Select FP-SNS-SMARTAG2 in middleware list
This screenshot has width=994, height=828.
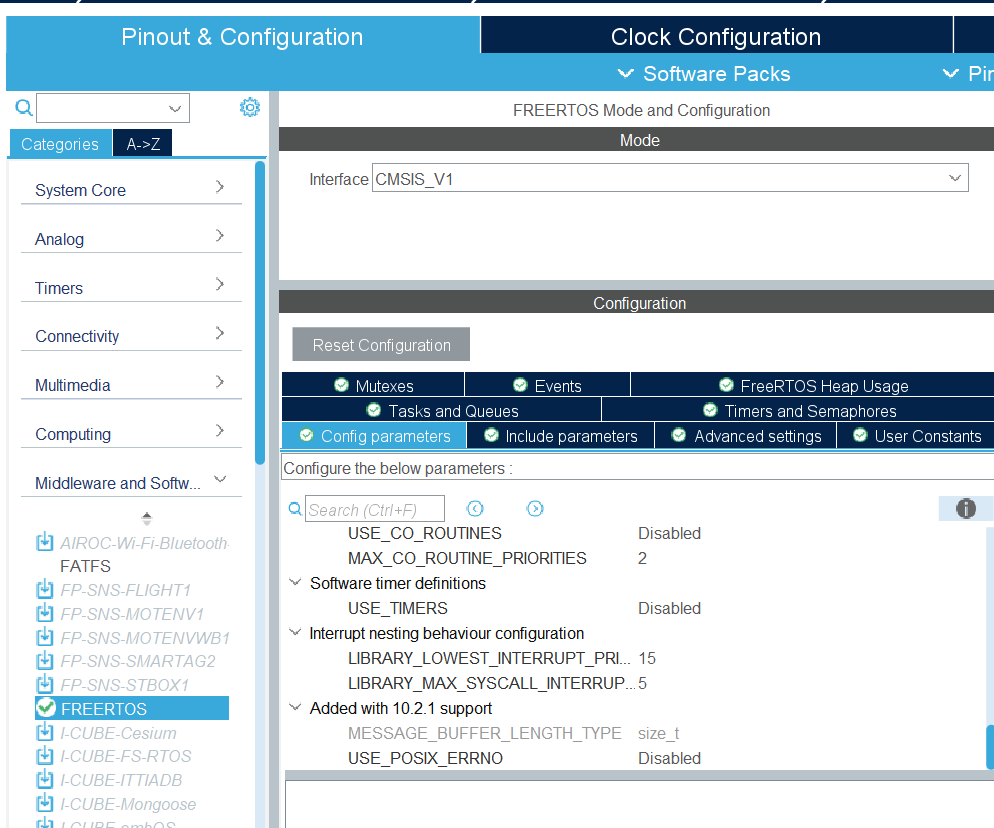pos(138,661)
